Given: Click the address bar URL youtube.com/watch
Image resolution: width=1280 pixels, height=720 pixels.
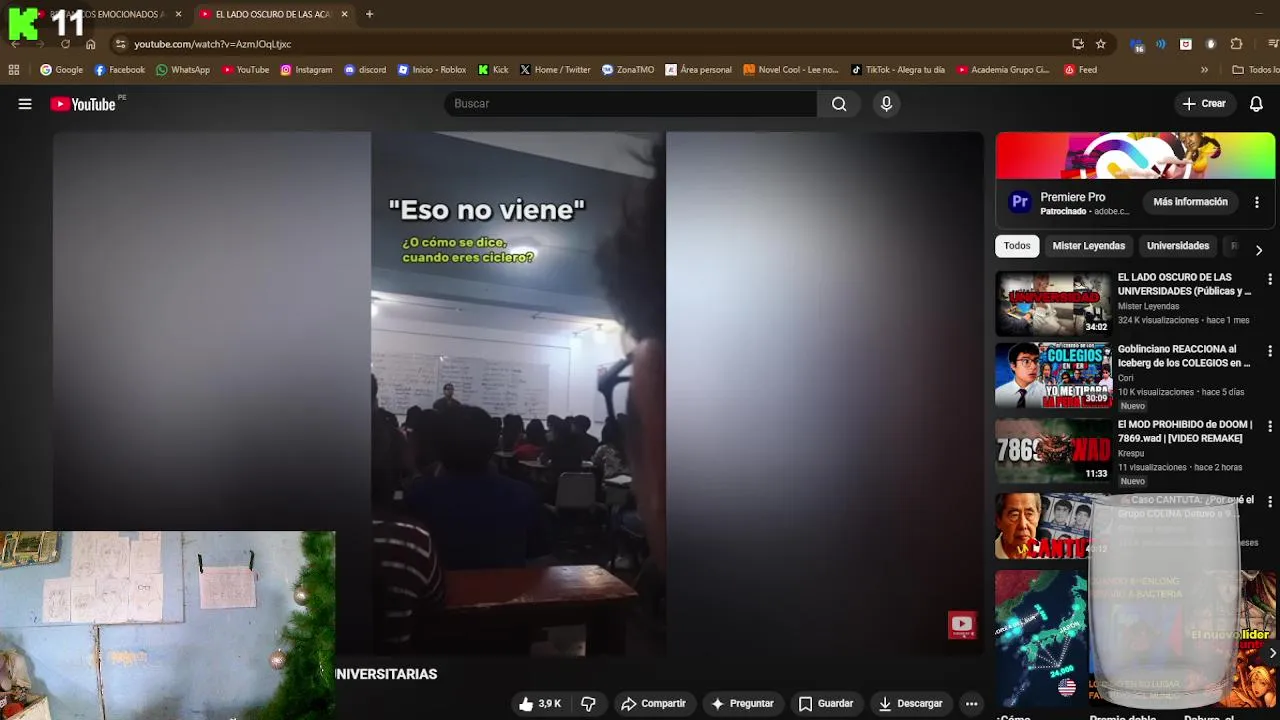Looking at the screenshot, I should click(212, 44).
